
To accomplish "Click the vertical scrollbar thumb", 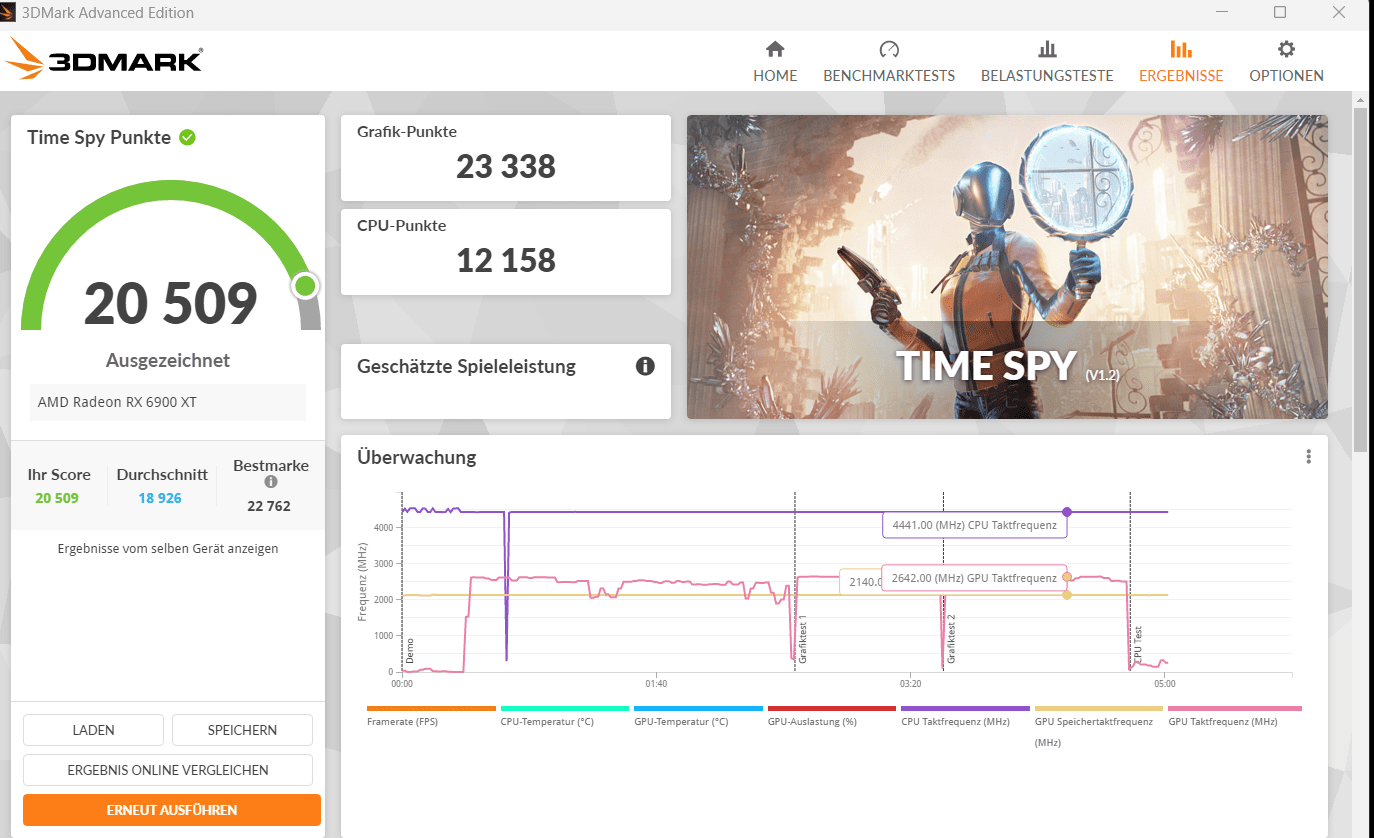I will coord(1360,280).
